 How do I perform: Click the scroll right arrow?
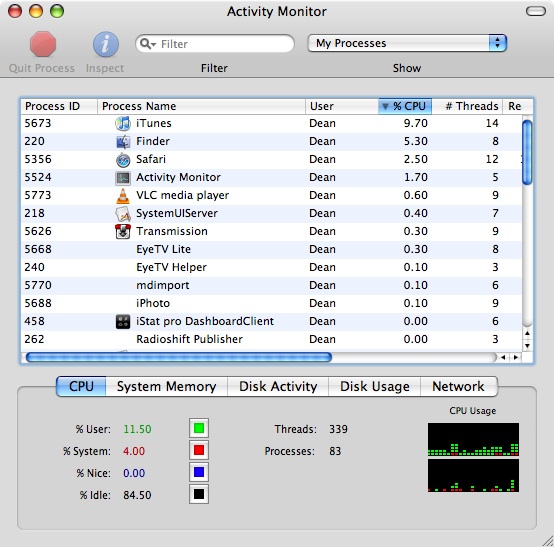516,357
